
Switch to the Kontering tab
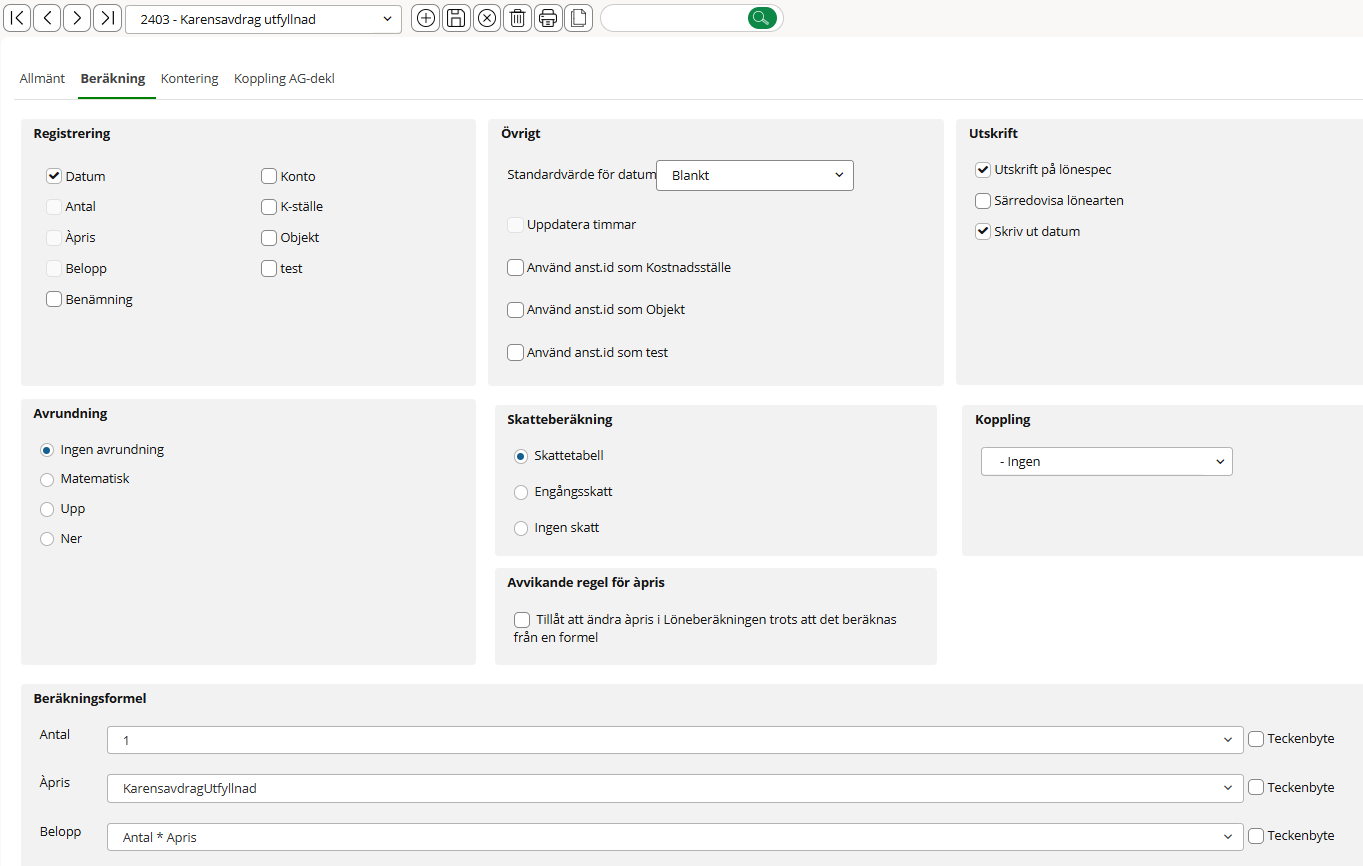tap(189, 79)
